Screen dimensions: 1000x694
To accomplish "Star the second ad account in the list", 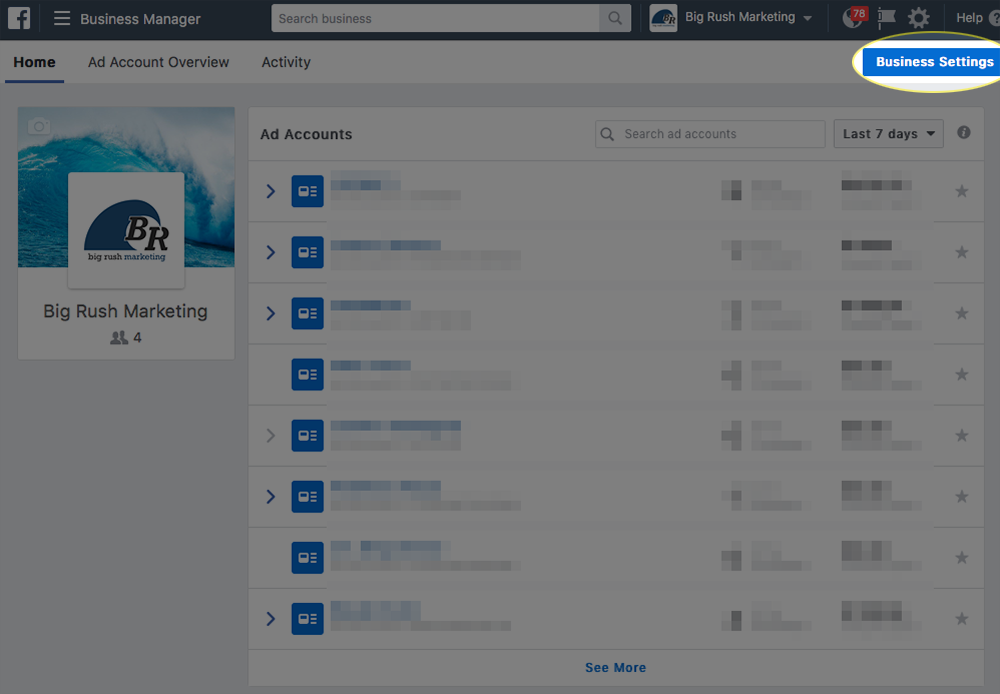I will coord(961,252).
